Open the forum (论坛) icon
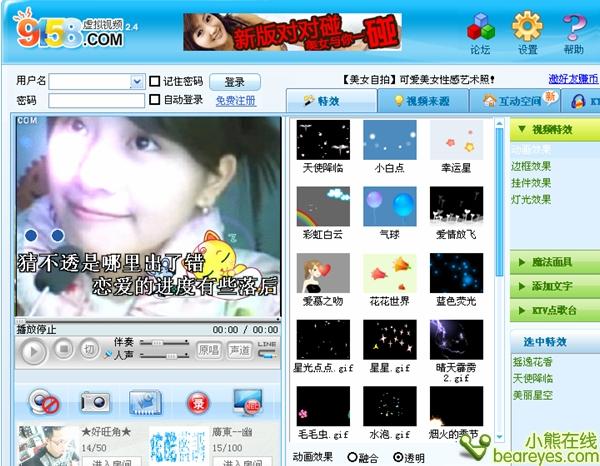Image resolution: width=600 pixels, height=466 pixels. tap(481, 32)
